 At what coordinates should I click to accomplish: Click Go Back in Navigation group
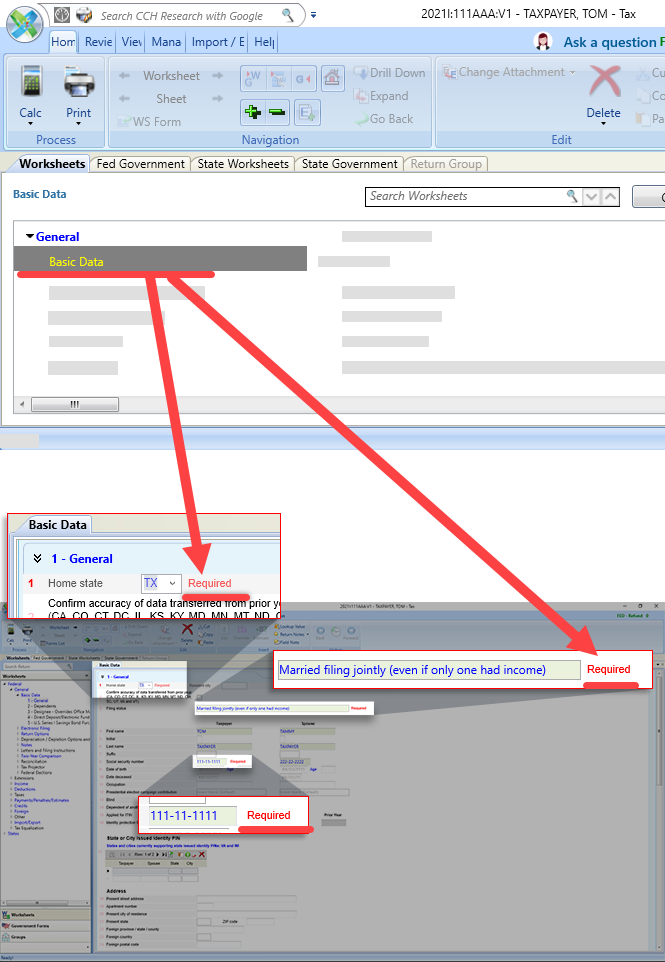coord(385,119)
